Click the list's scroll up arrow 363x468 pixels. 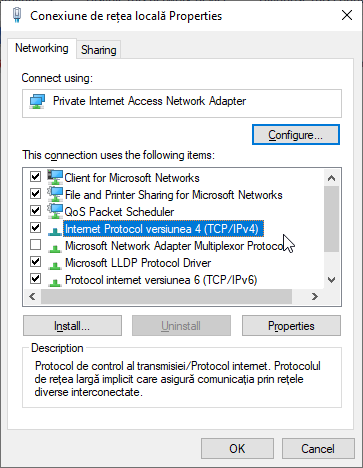pyautogui.click(x=331, y=178)
